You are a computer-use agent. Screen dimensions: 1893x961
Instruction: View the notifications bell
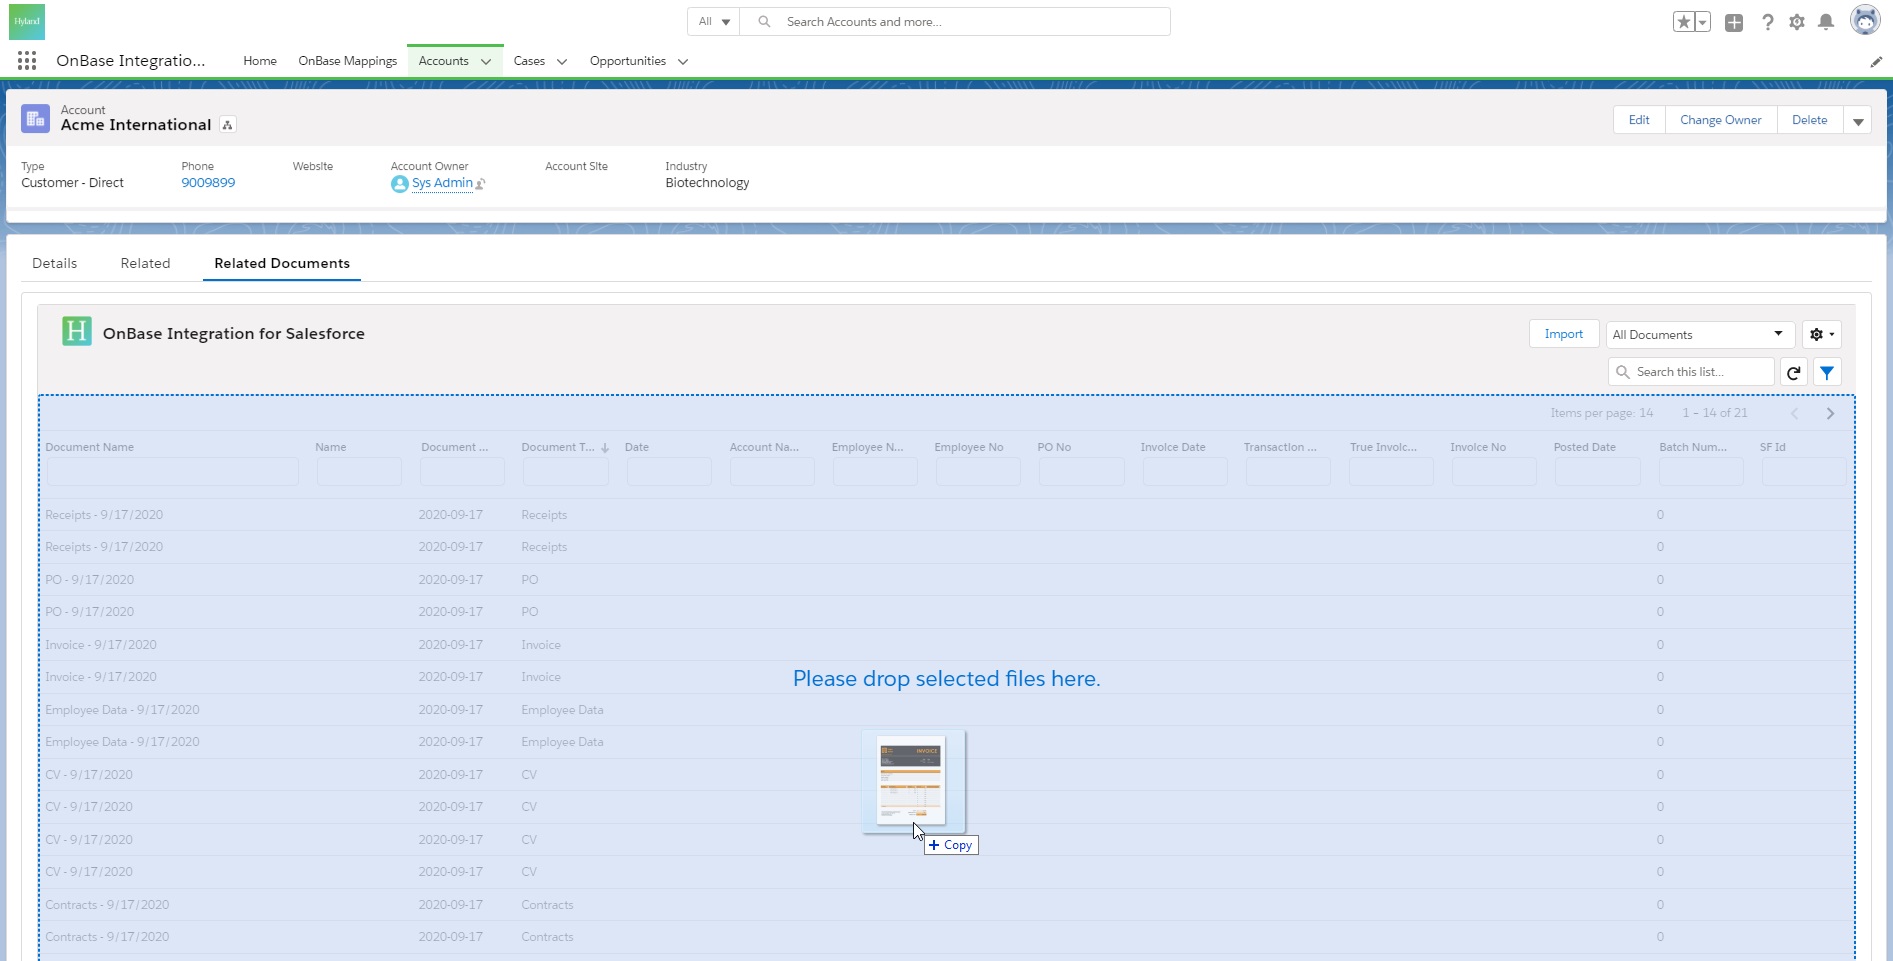(x=1826, y=22)
